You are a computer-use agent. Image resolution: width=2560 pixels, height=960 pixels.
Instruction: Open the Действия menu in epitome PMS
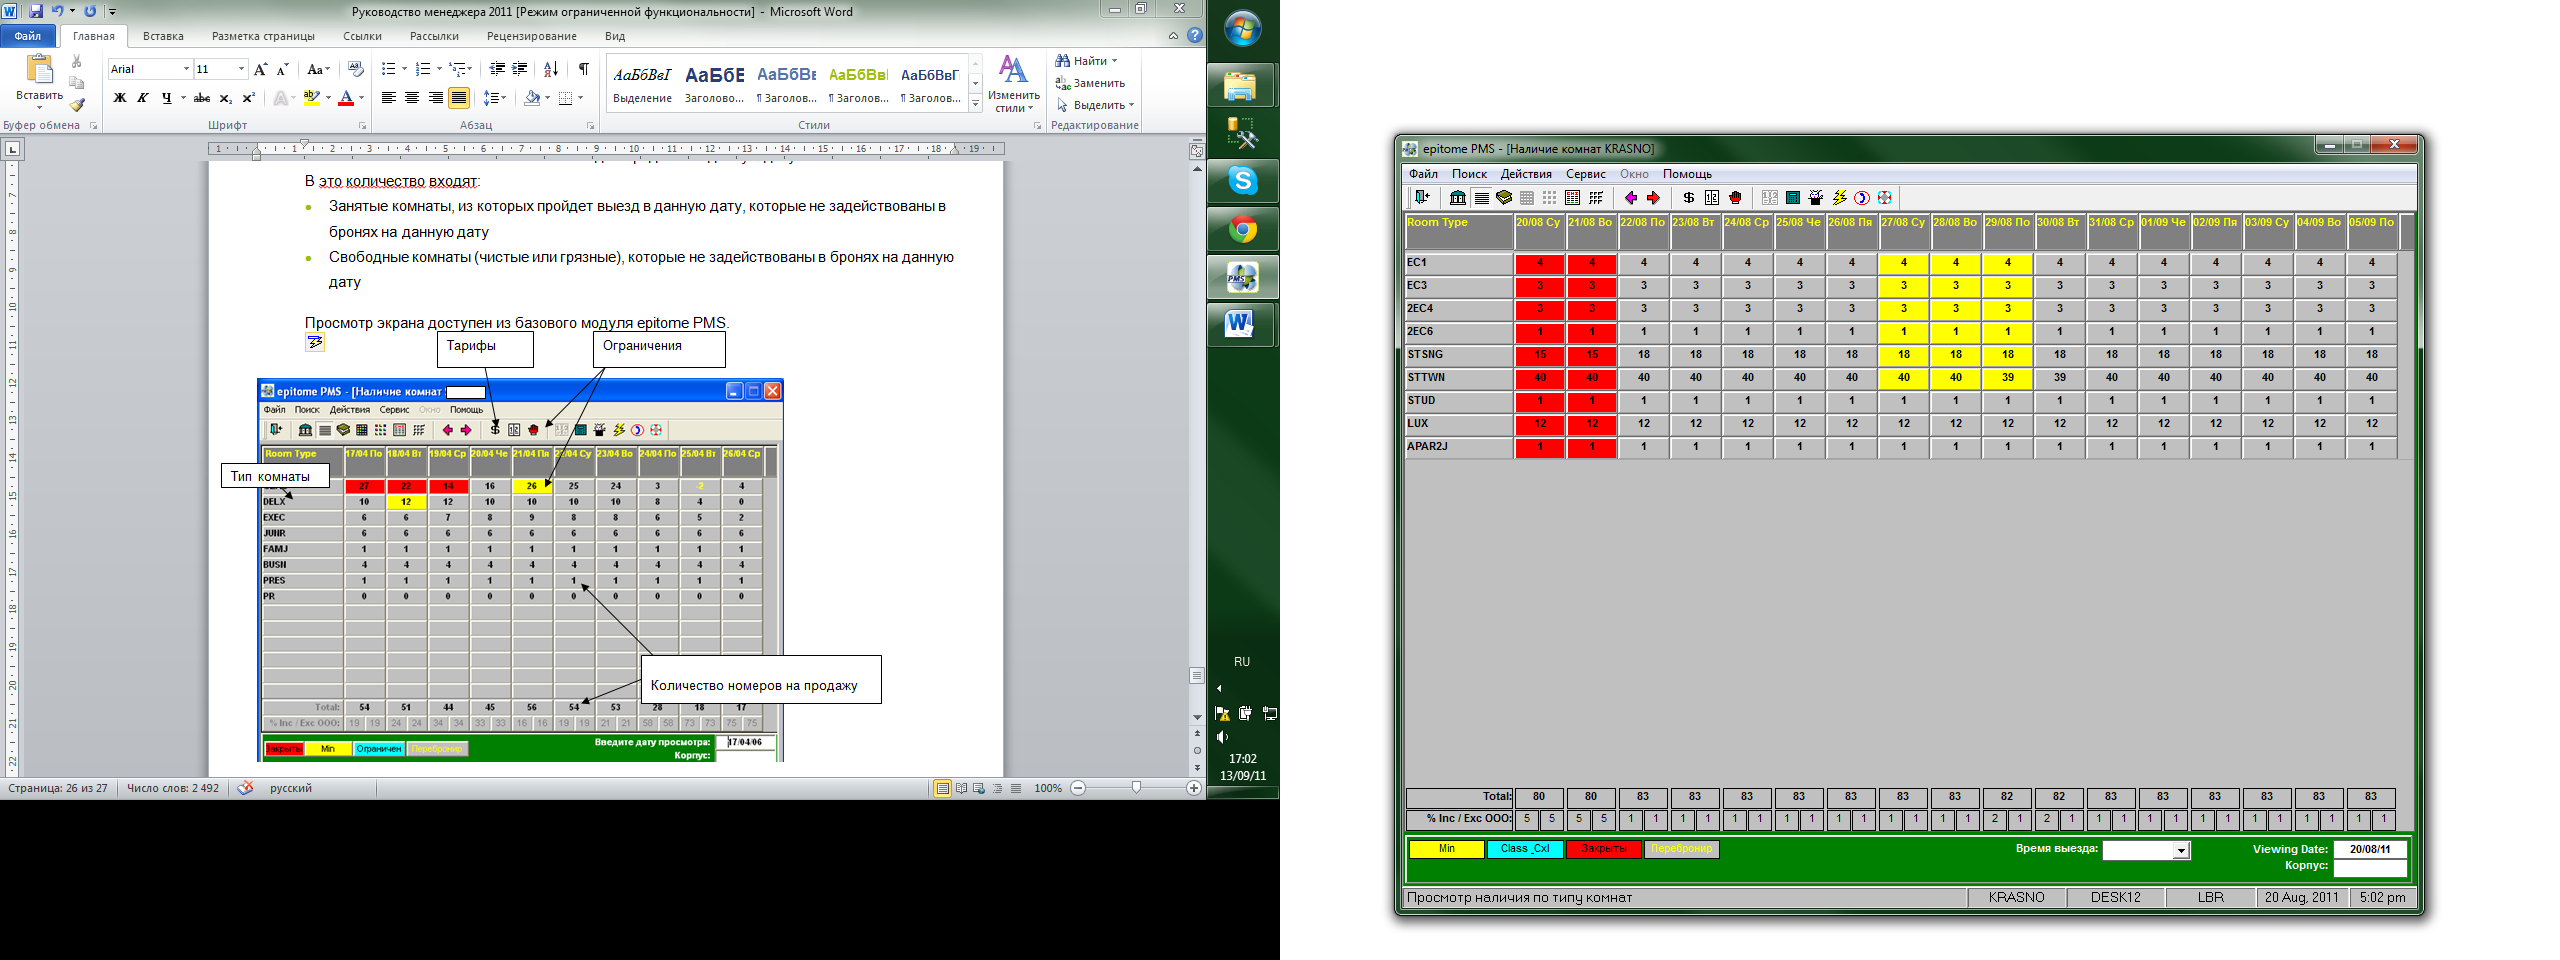1526,174
